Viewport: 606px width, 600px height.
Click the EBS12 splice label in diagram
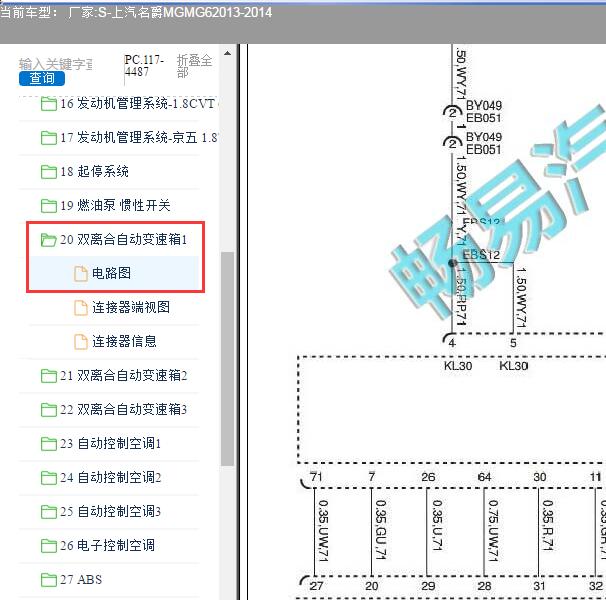481,255
